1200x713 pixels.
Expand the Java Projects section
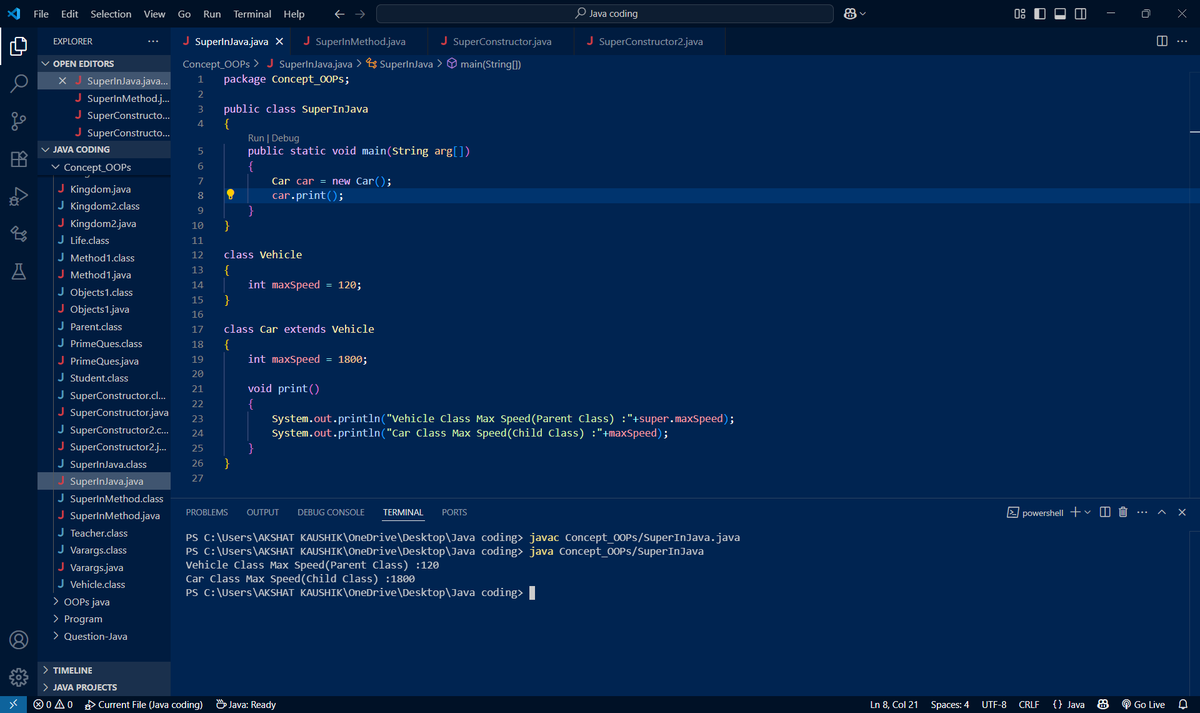pos(104,687)
